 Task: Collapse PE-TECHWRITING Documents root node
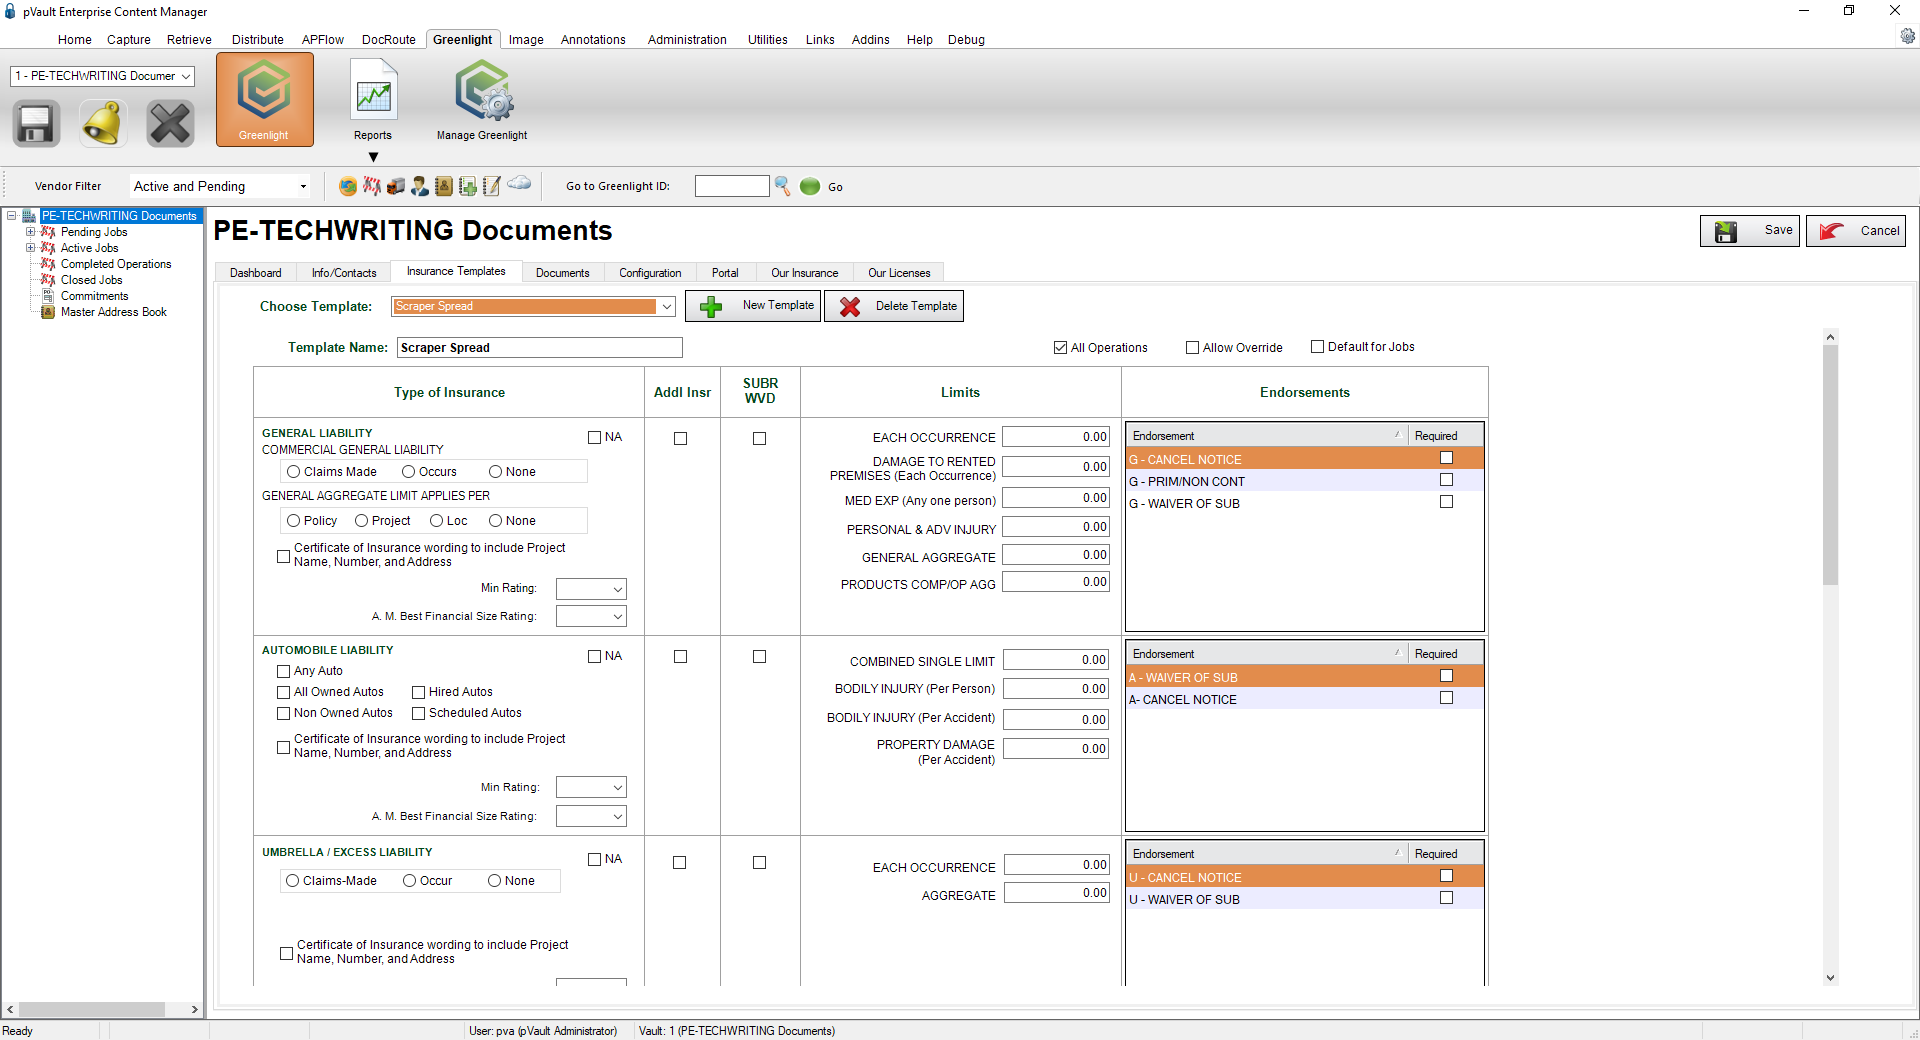pyautogui.click(x=11, y=215)
